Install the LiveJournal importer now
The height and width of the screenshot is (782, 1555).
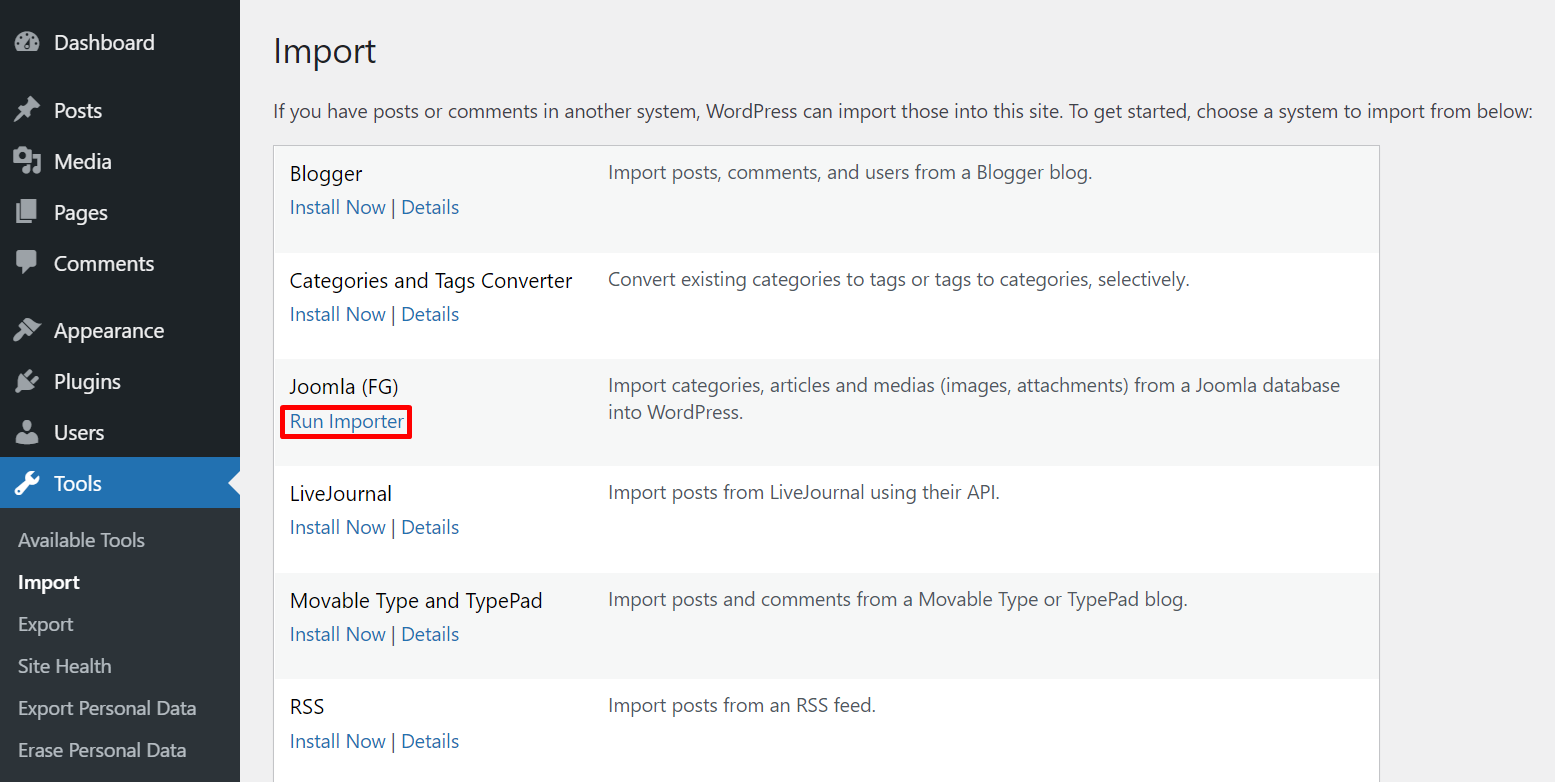point(337,527)
